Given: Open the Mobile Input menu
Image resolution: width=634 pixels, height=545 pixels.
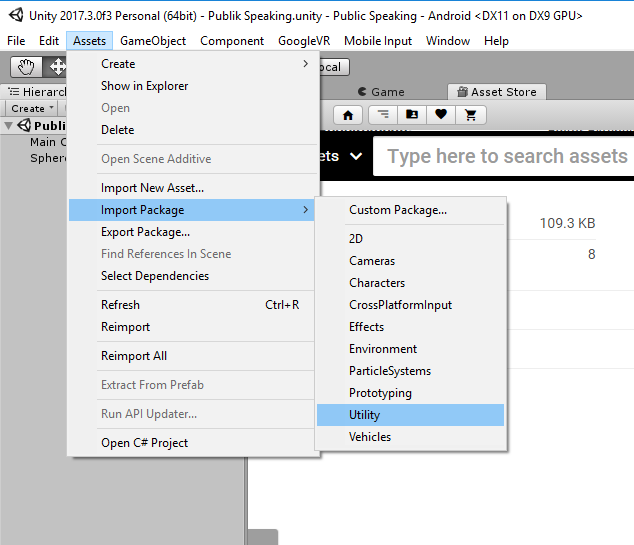Looking at the screenshot, I should pyautogui.click(x=378, y=41).
